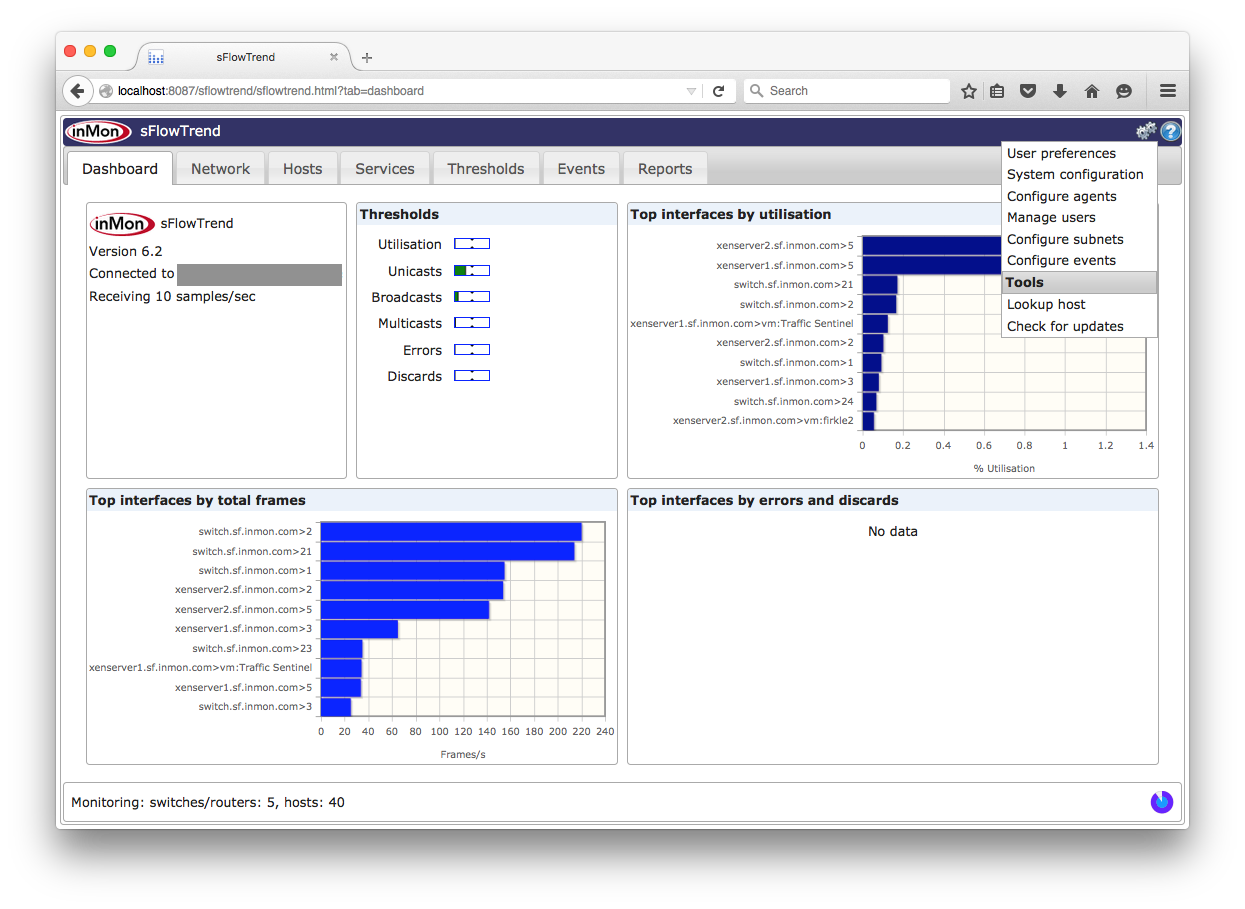Click the xenserver1.sf.inmon.com>3 frames bar
The width and height of the screenshot is (1245, 909).
(359, 629)
